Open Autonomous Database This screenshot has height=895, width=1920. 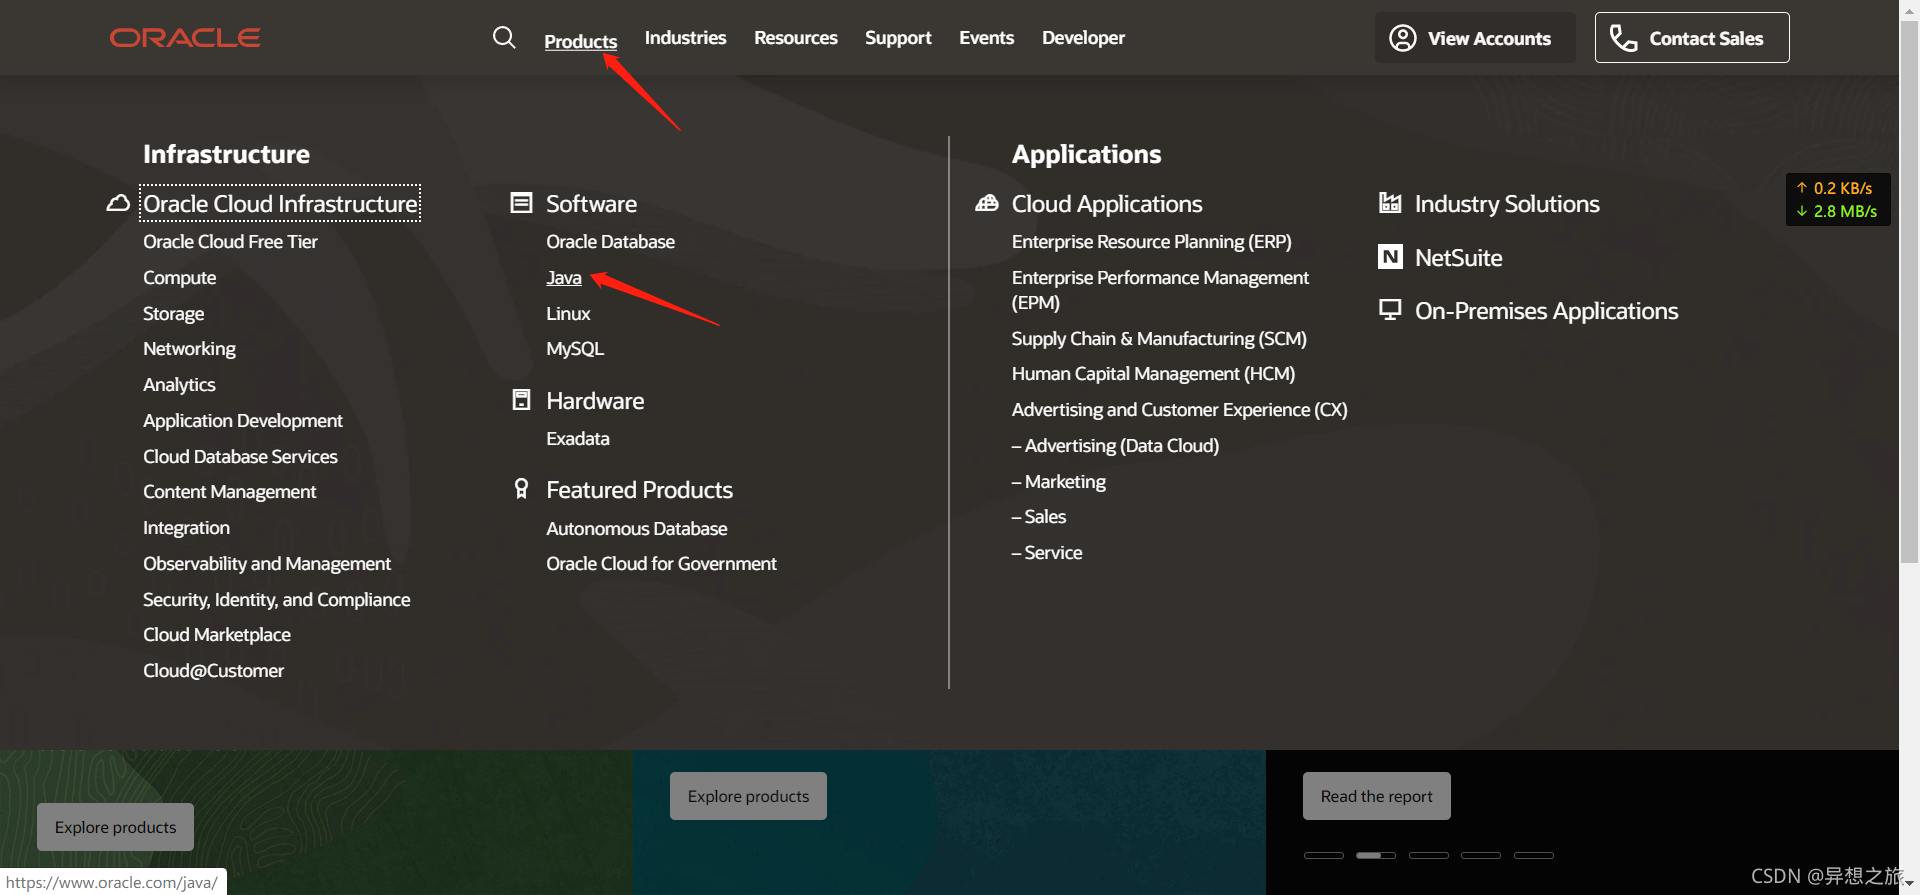pyautogui.click(x=636, y=529)
